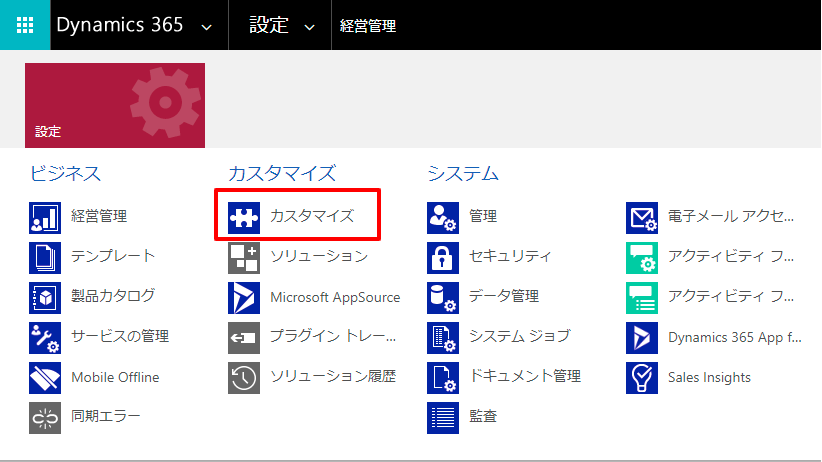Viewport: 822px width, 462px height.
Task: Expand the 設定 navigation dropdown chevron
Action: [x=309, y=27]
